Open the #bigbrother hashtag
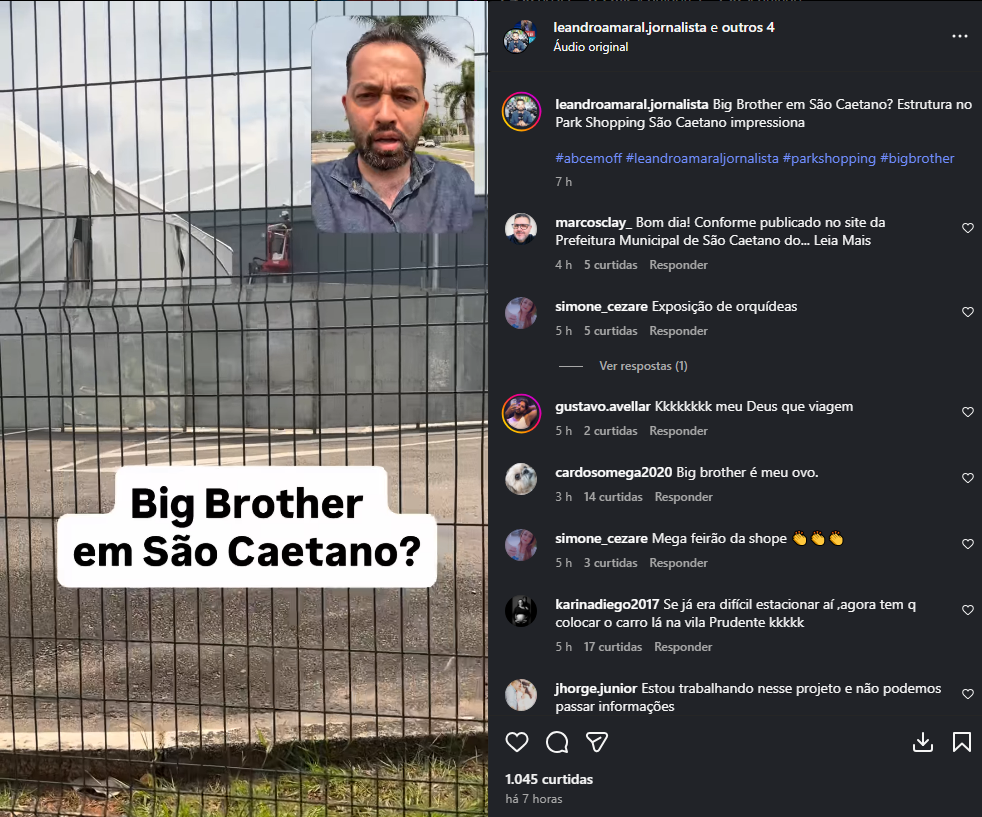Screen dimensions: 982x817 pos(917,158)
